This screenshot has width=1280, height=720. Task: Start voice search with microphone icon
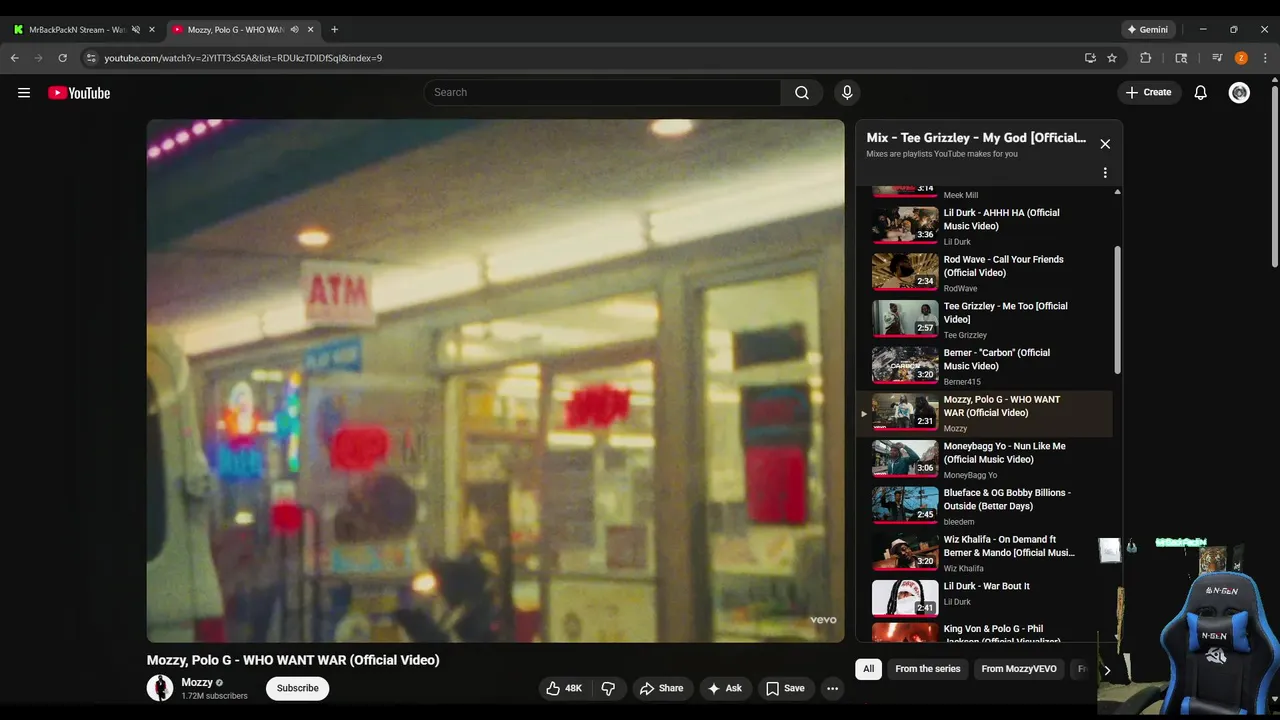[847, 92]
